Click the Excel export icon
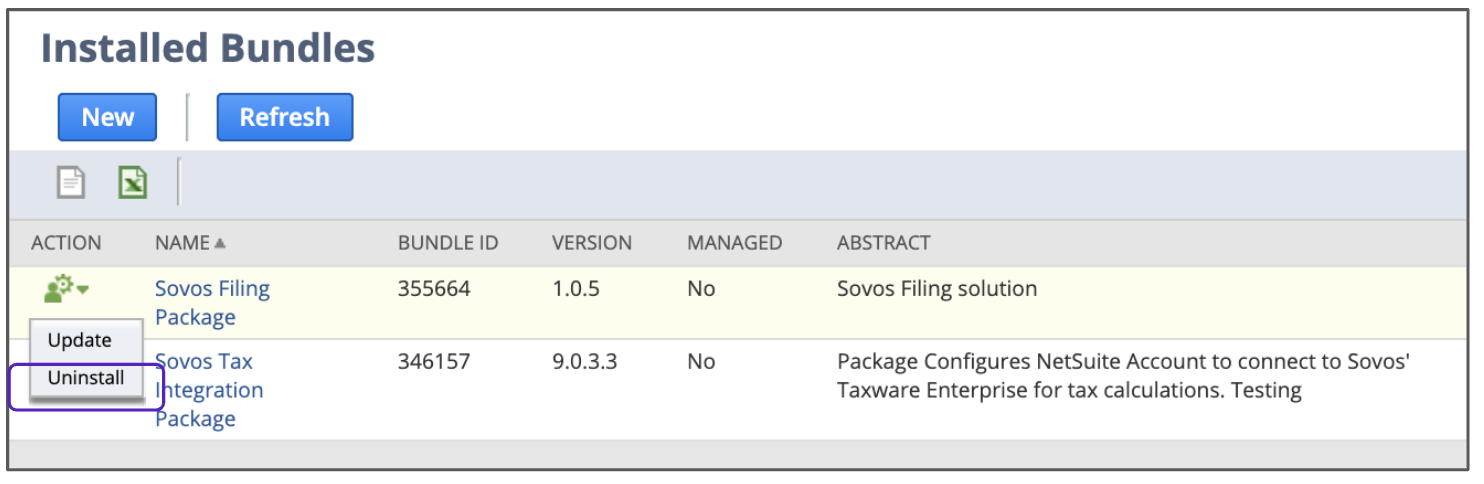The height and width of the screenshot is (484, 1484). pos(133,182)
